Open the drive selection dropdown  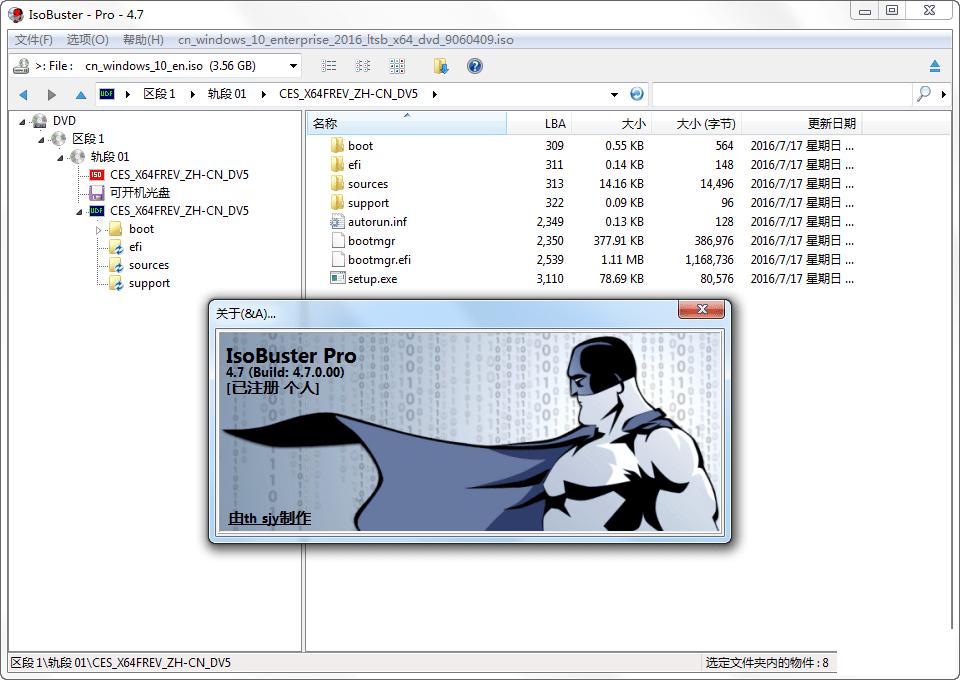(x=293, y=65)
